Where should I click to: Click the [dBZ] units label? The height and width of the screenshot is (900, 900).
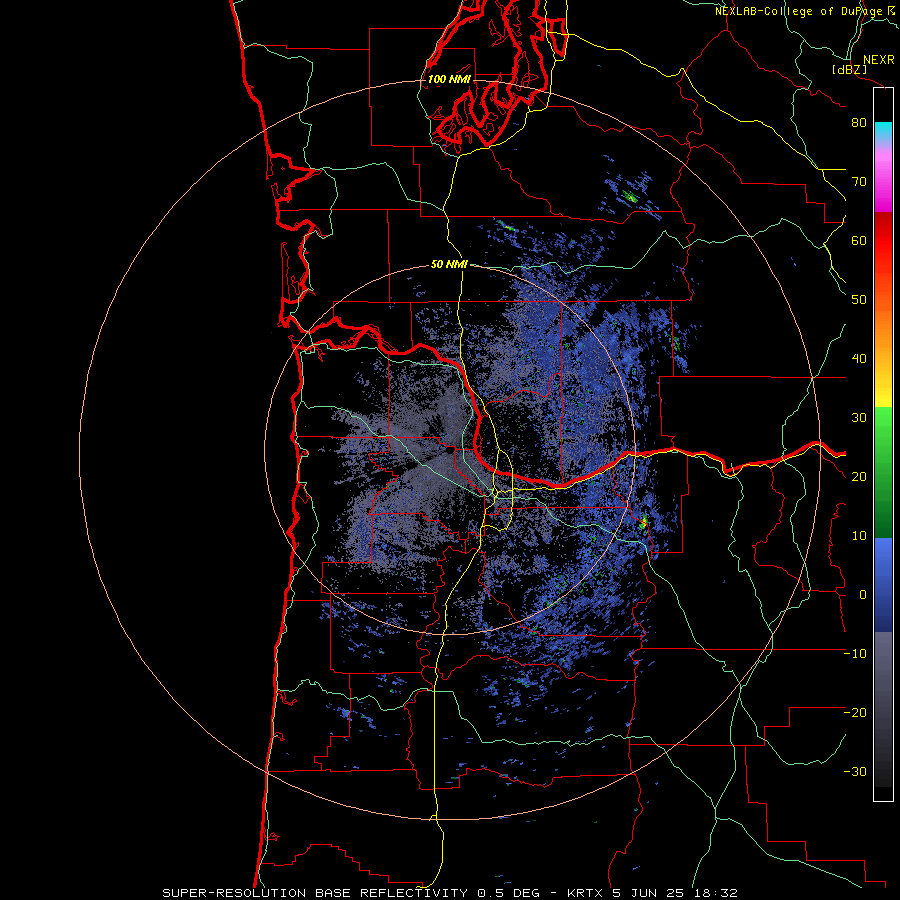click(x=849, y=69)
